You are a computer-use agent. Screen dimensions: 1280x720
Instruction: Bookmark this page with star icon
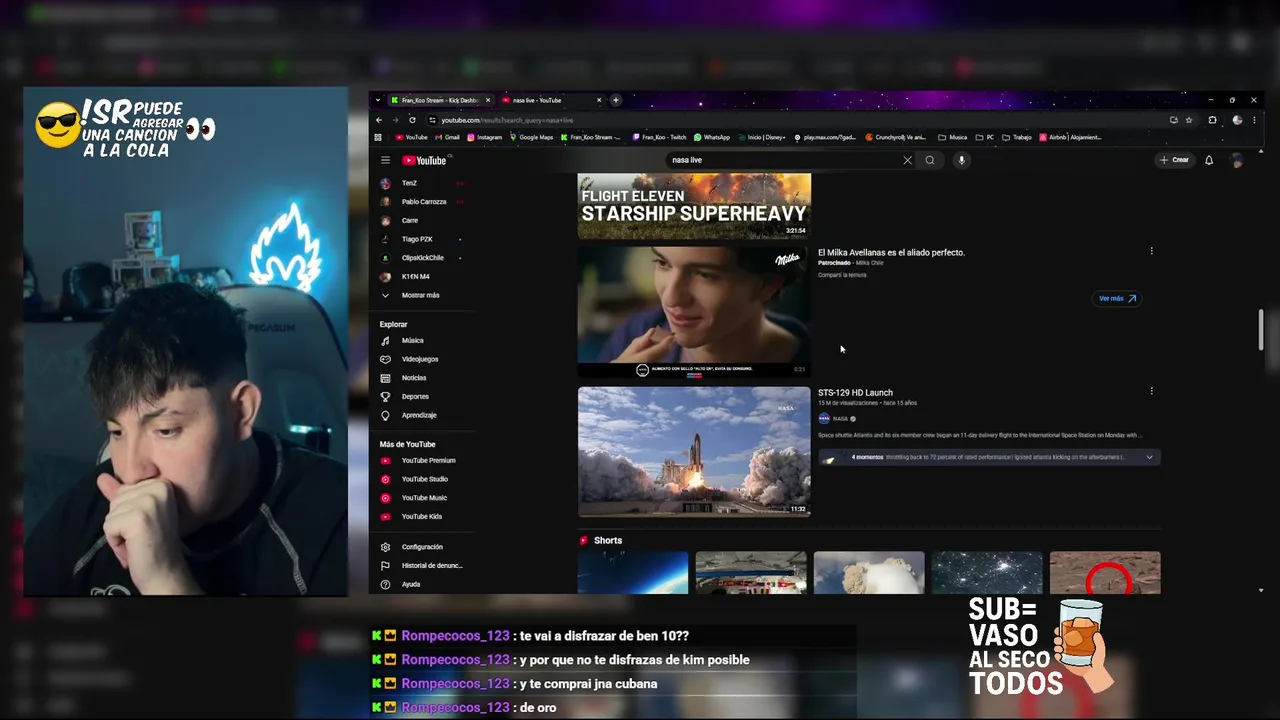click(x=1189, y=120)
